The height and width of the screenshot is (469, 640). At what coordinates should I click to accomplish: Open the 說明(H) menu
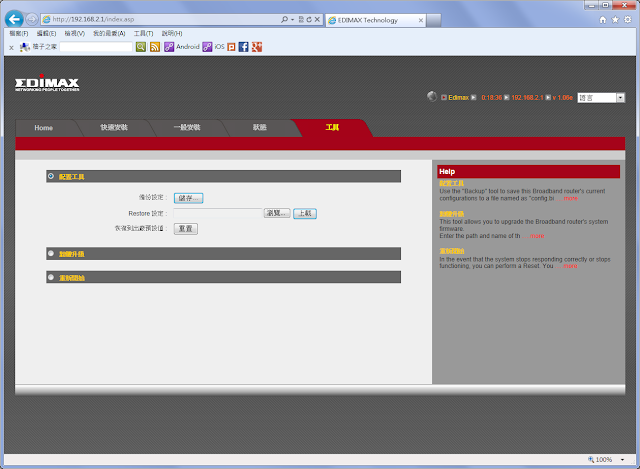pyautogui.click(x=172, y=33)
